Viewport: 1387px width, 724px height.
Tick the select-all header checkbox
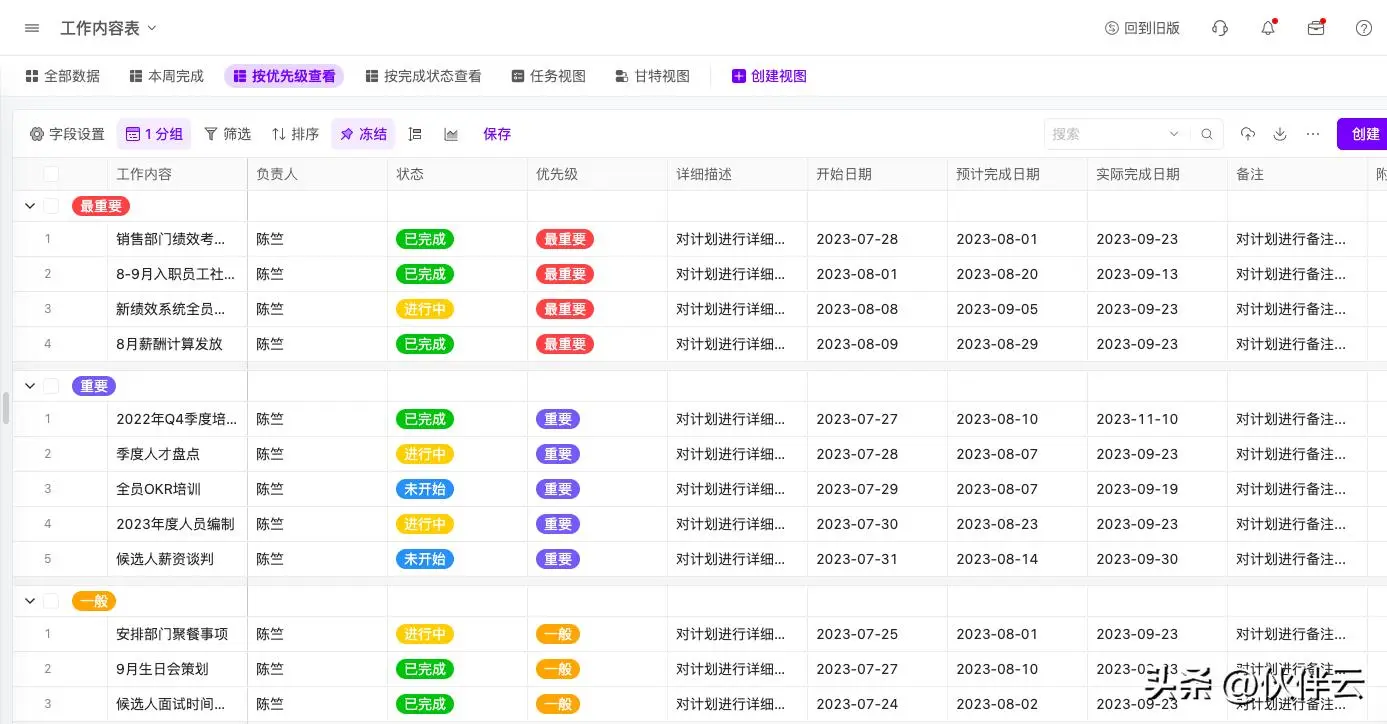51,174
